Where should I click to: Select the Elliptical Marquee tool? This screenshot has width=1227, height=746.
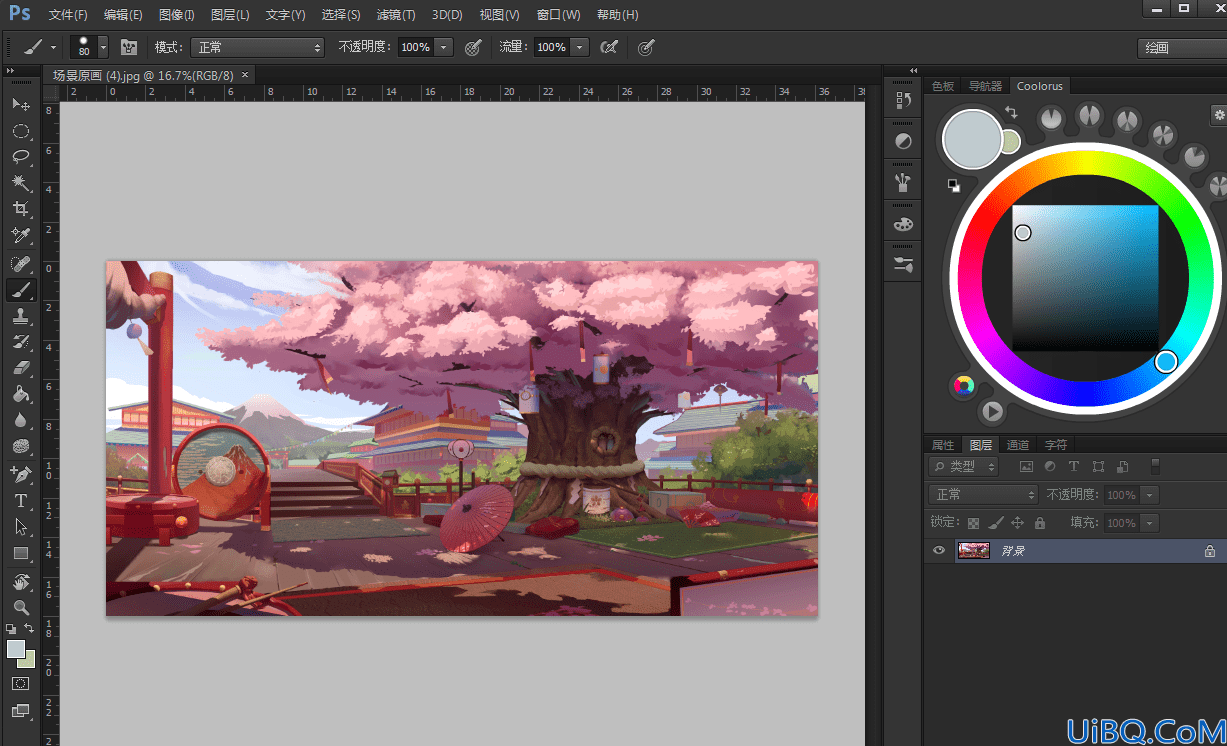point(20,131)
